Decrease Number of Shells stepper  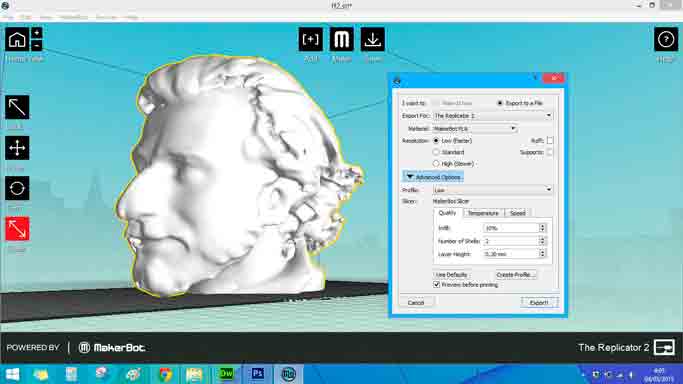tap(542, 243)
